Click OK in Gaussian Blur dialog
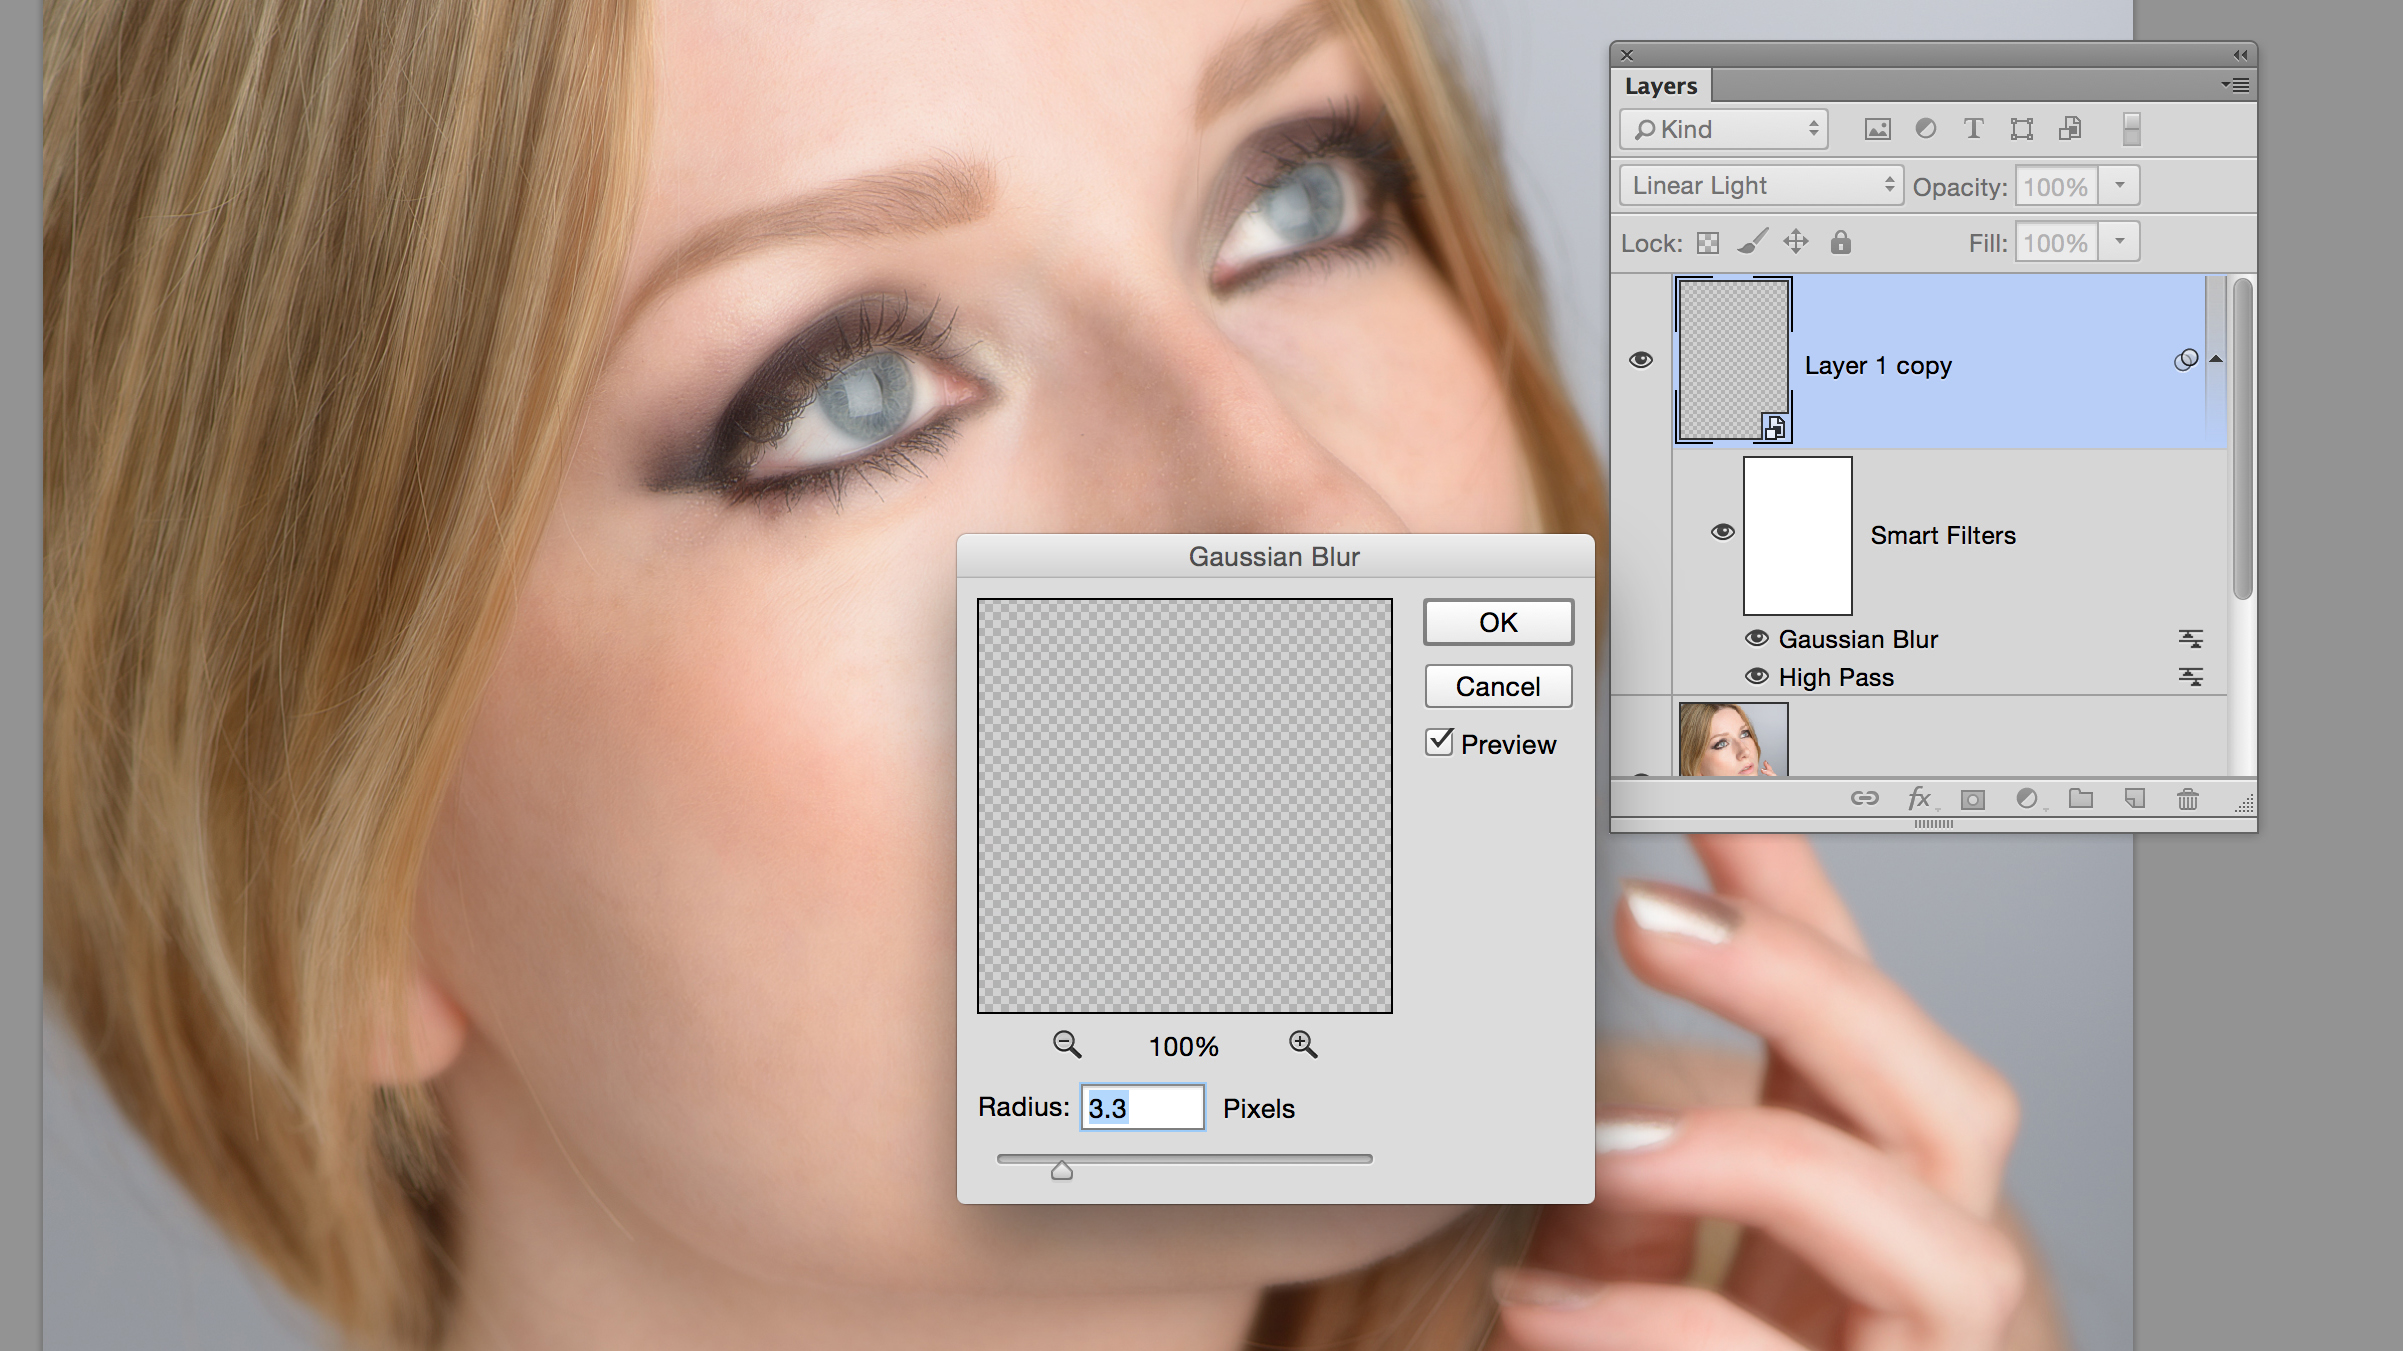This screenshot has width=2403, height=1351. click(x=1498, y=622)
